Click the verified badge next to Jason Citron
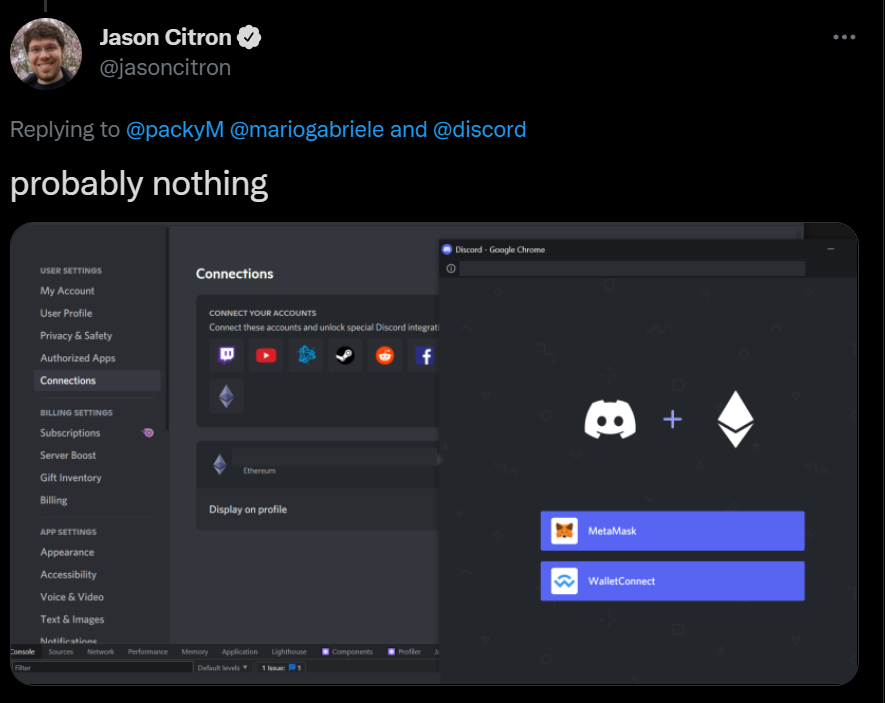The width and height of the screenshot is (885, 703). 249,37
